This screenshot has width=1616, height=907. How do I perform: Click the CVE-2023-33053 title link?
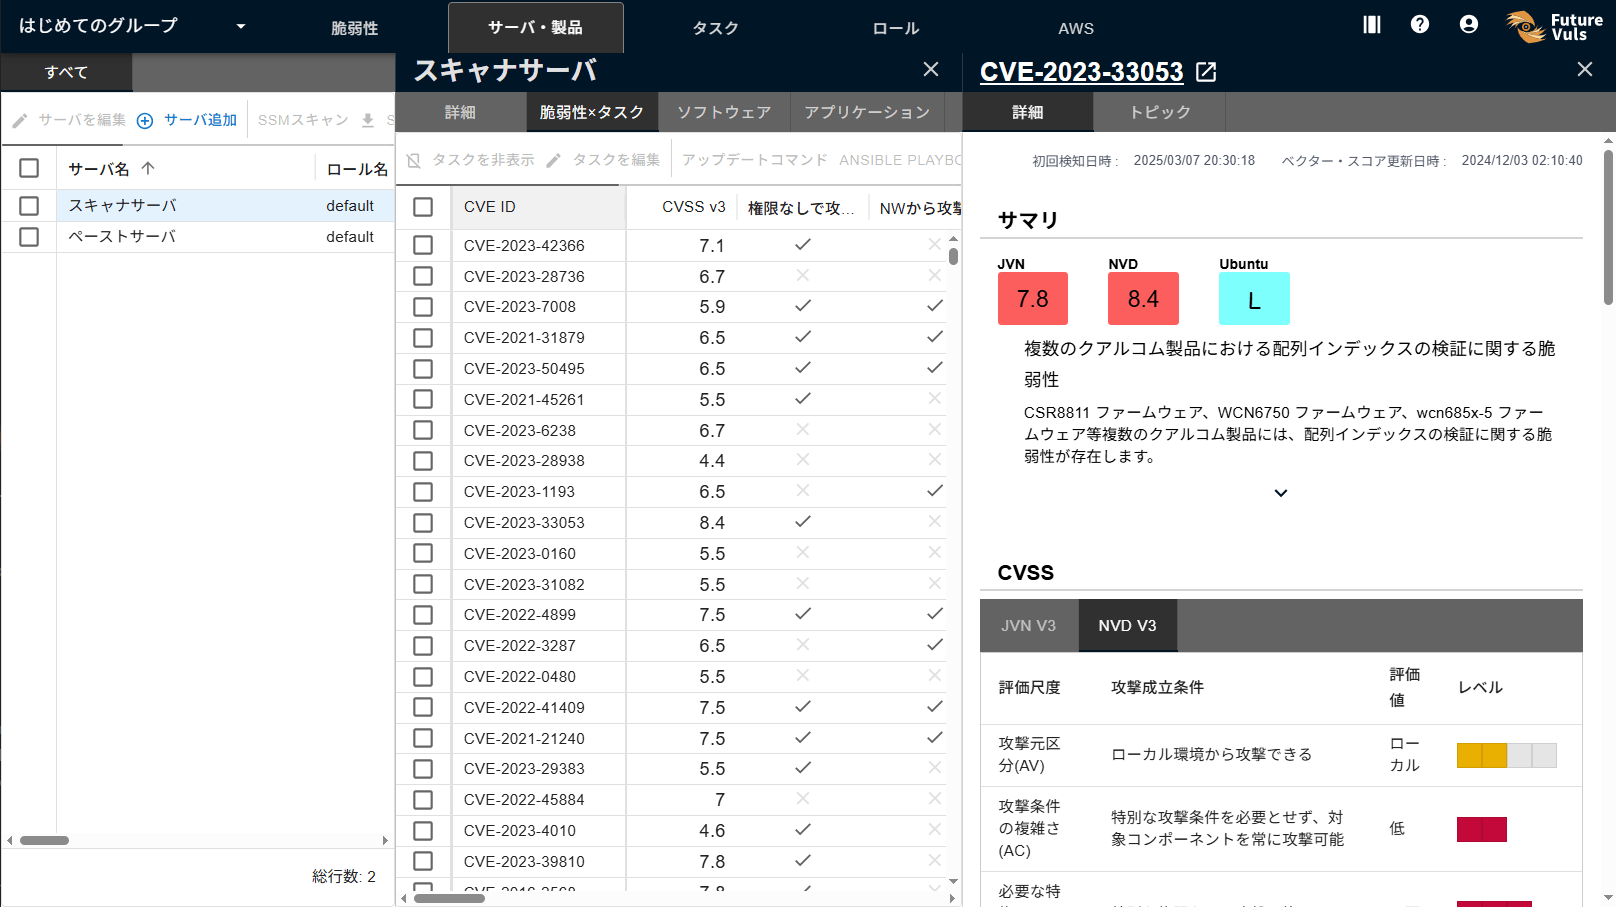pos(1081,72)
